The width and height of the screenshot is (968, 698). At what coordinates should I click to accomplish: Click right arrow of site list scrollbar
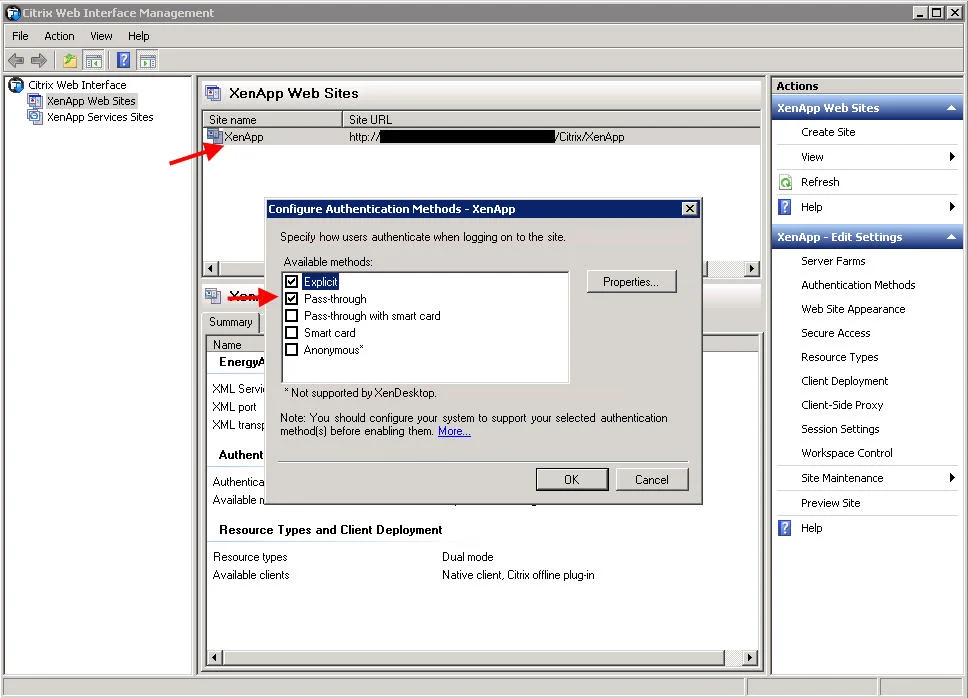click(751, 268)
